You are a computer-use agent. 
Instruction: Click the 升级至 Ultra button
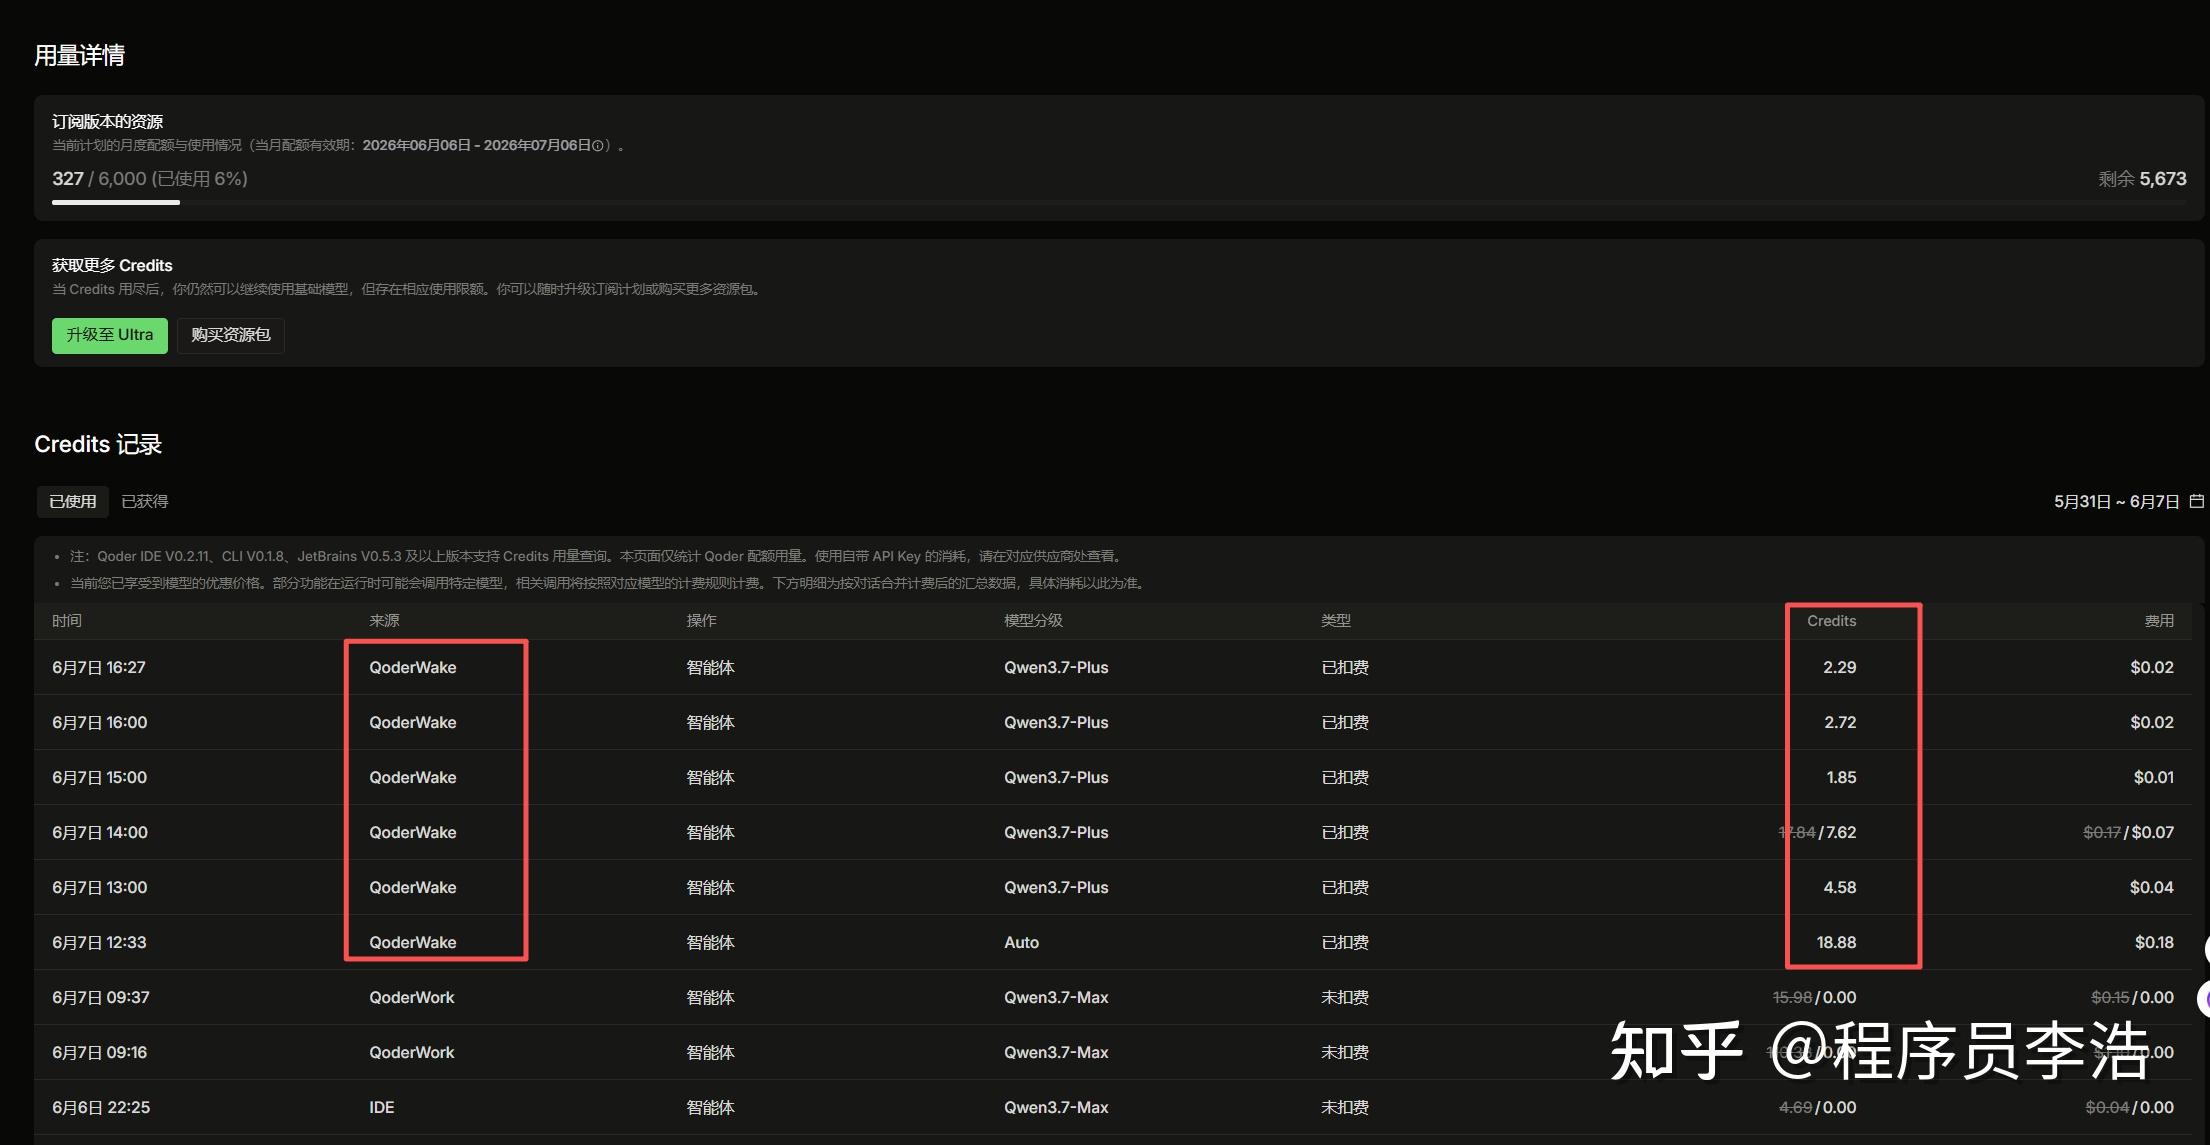click(x=110, y=335)
